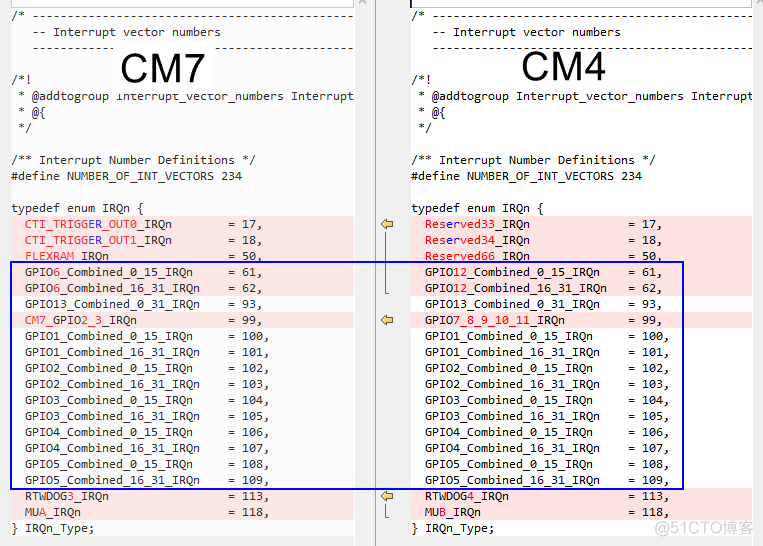Image resolution: width=763 pixels, height=546 pixels.
Task: Click GPIO12_Combined_16_31_IRQn in right pane
Action: point(515,288)
